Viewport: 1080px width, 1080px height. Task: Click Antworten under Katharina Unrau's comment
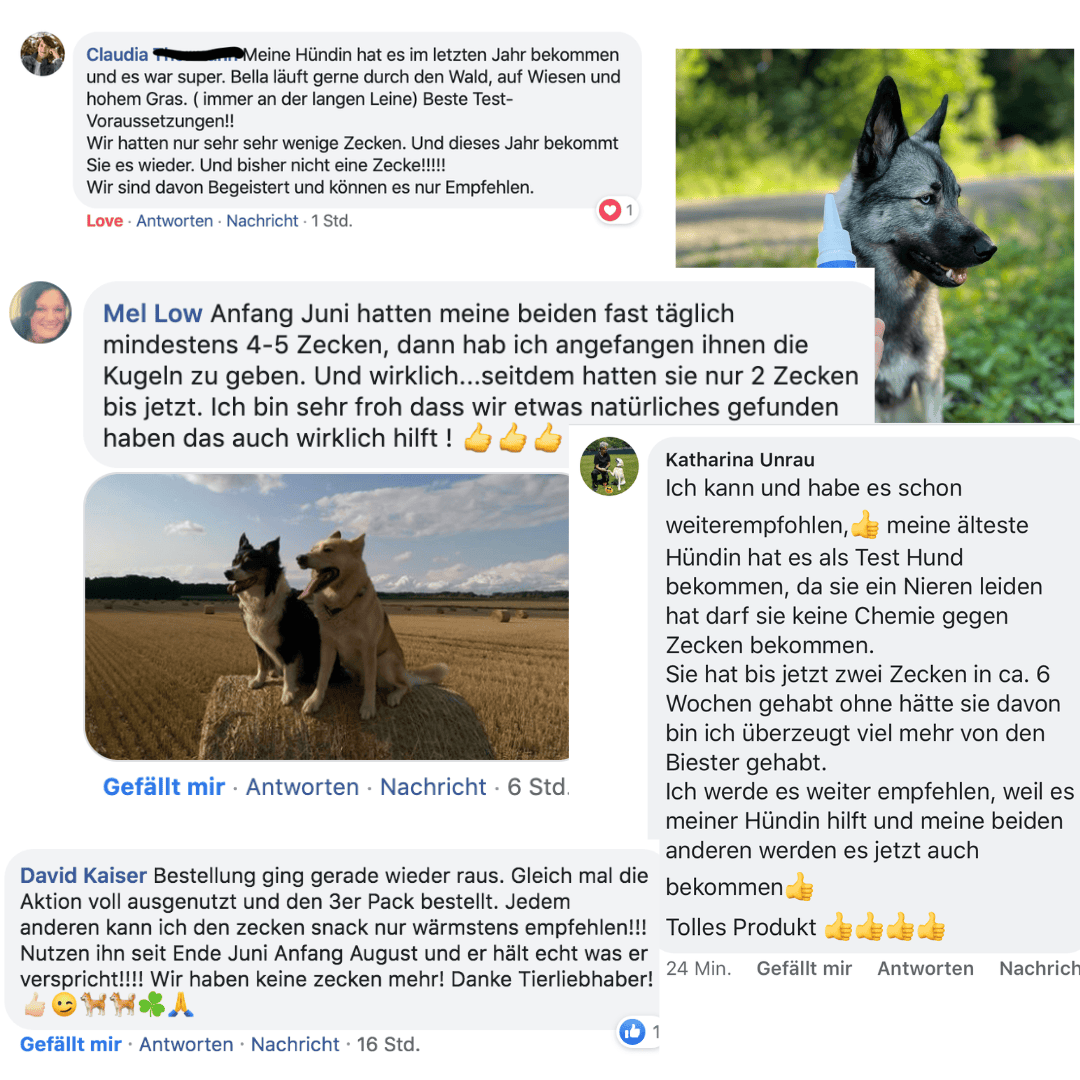coord(925,968)
